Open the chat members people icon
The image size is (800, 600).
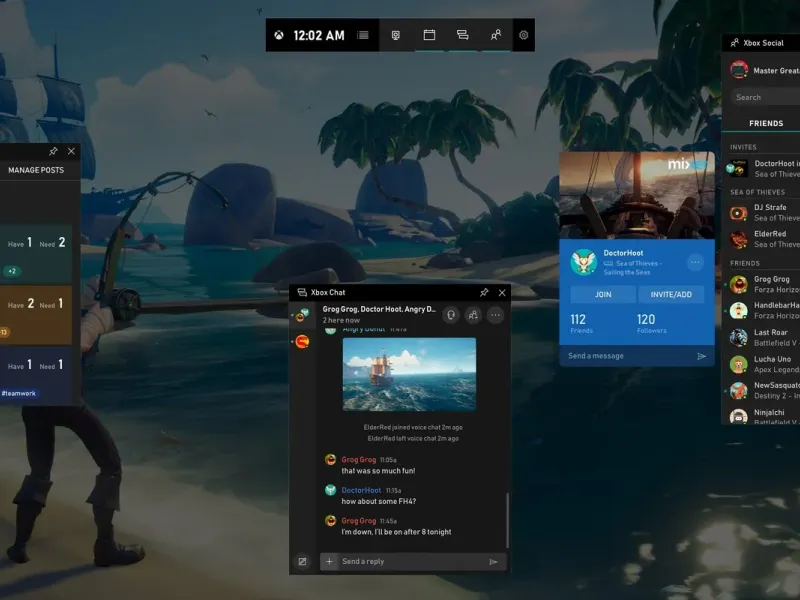pos(473,315)
